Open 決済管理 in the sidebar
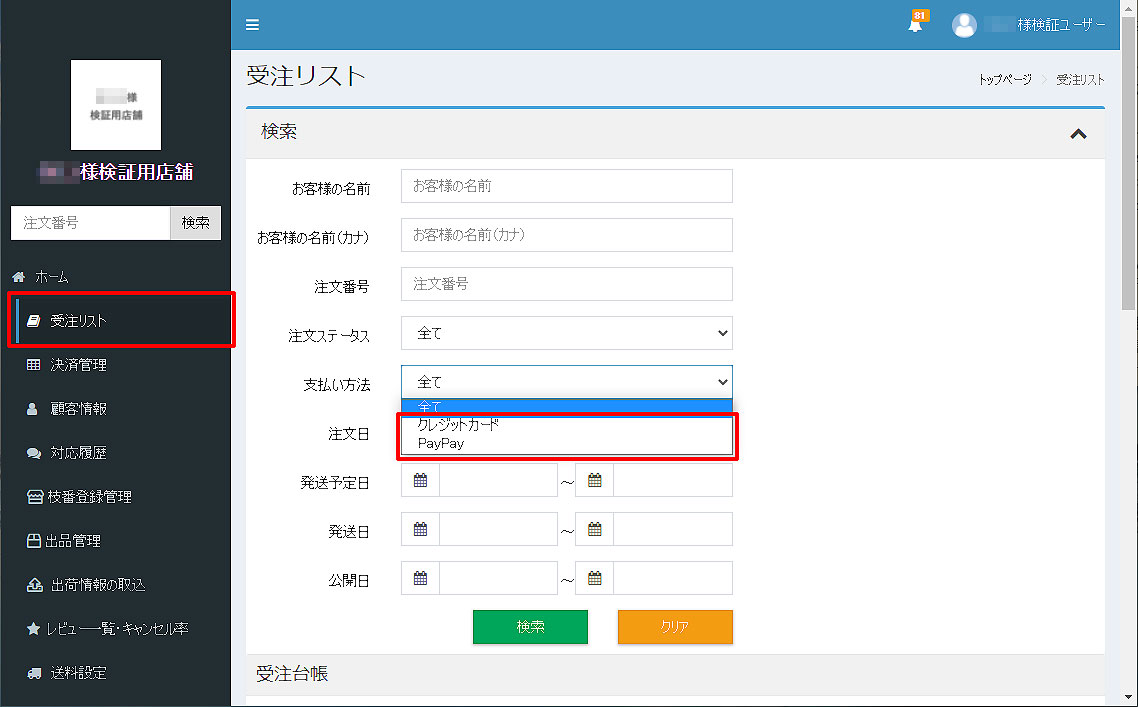The image size is (1138, 707). pyautogui.click(x=78, y=365)
